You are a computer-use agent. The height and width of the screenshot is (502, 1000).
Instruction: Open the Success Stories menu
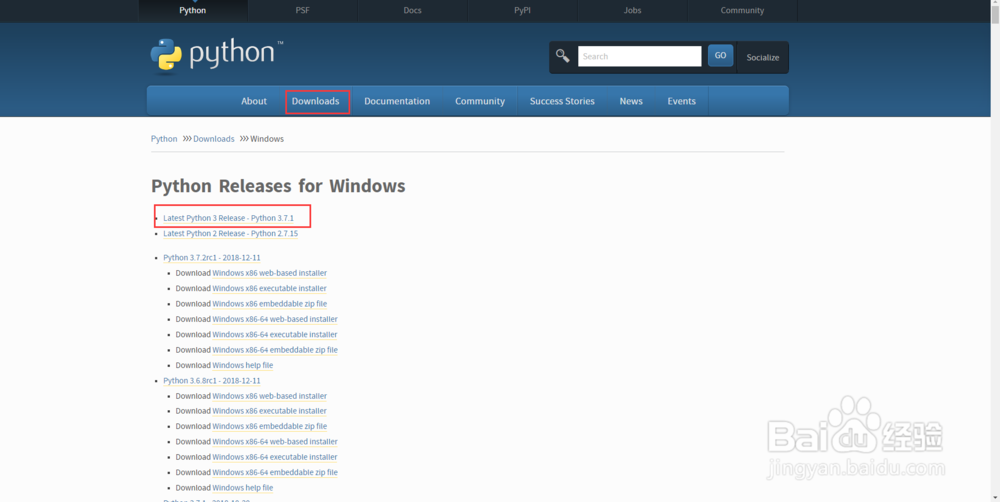pyautogui.click(x=562, y=101)
